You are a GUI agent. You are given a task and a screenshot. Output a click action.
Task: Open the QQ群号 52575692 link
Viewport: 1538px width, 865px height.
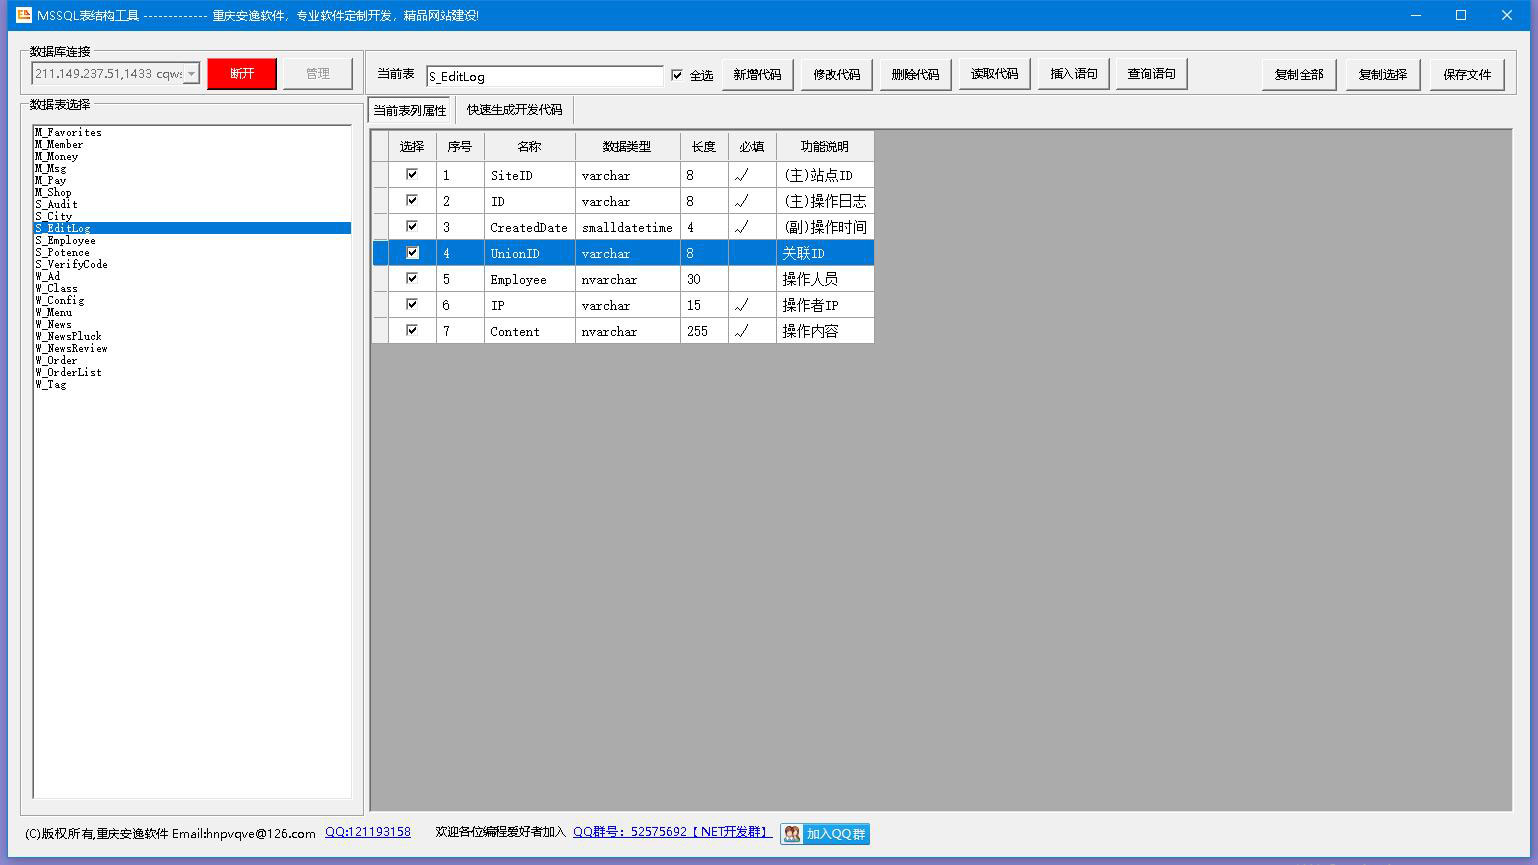671,832
